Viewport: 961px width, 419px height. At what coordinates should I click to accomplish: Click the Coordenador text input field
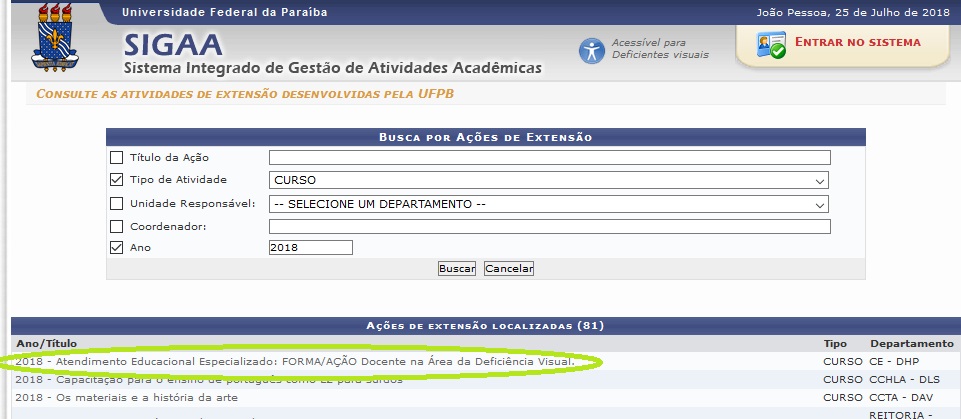click(x=549, y=227)
